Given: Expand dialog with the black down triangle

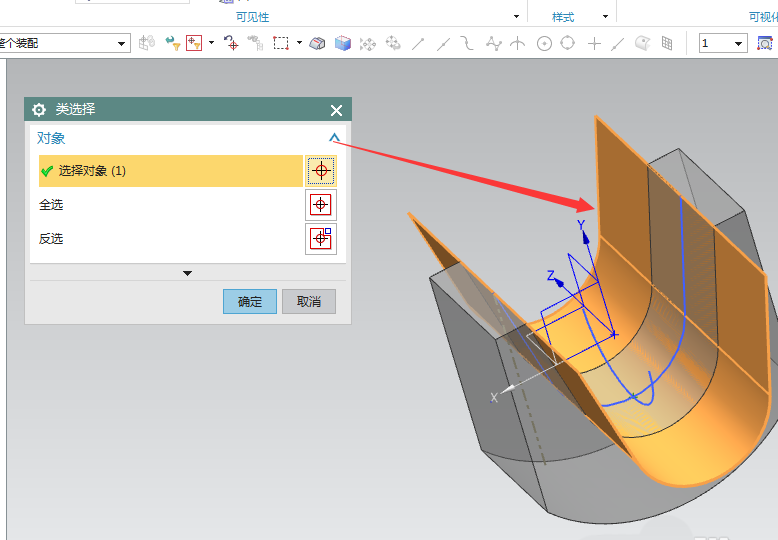Looking at the screenshot, I should click(x=187, y=273).
